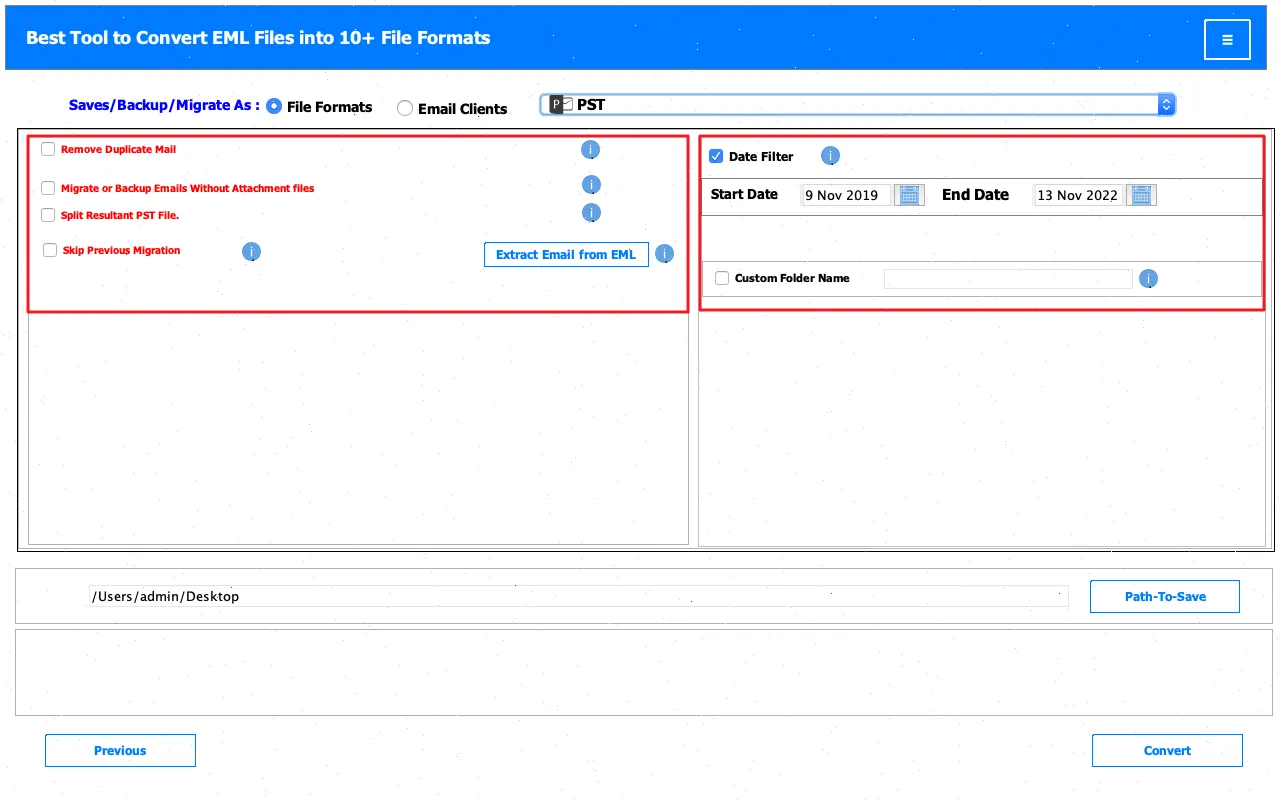Click info icon next to Skip Previous Migration
This screenshot has height=800, width=1280.
[252, 251]
